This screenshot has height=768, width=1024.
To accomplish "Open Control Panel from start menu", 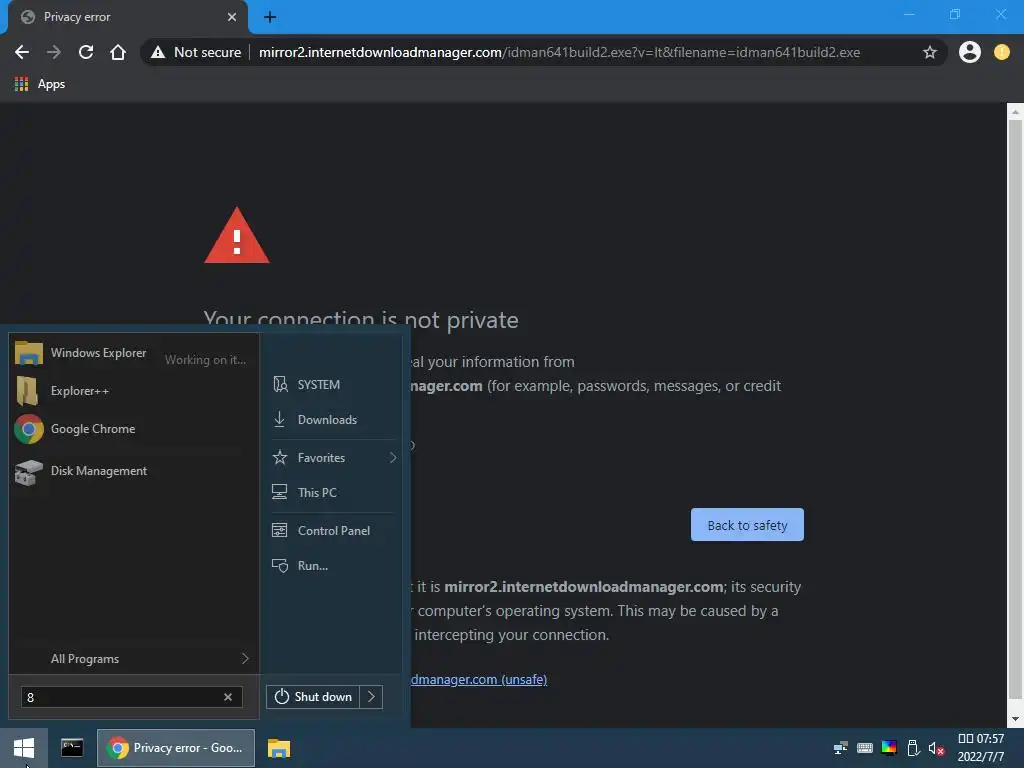I will click(333, 531).
